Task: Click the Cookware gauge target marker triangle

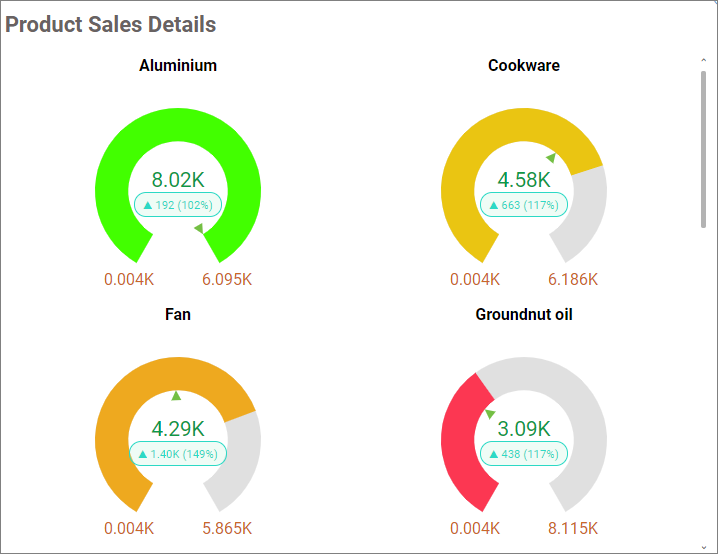Action: (551, 158)
